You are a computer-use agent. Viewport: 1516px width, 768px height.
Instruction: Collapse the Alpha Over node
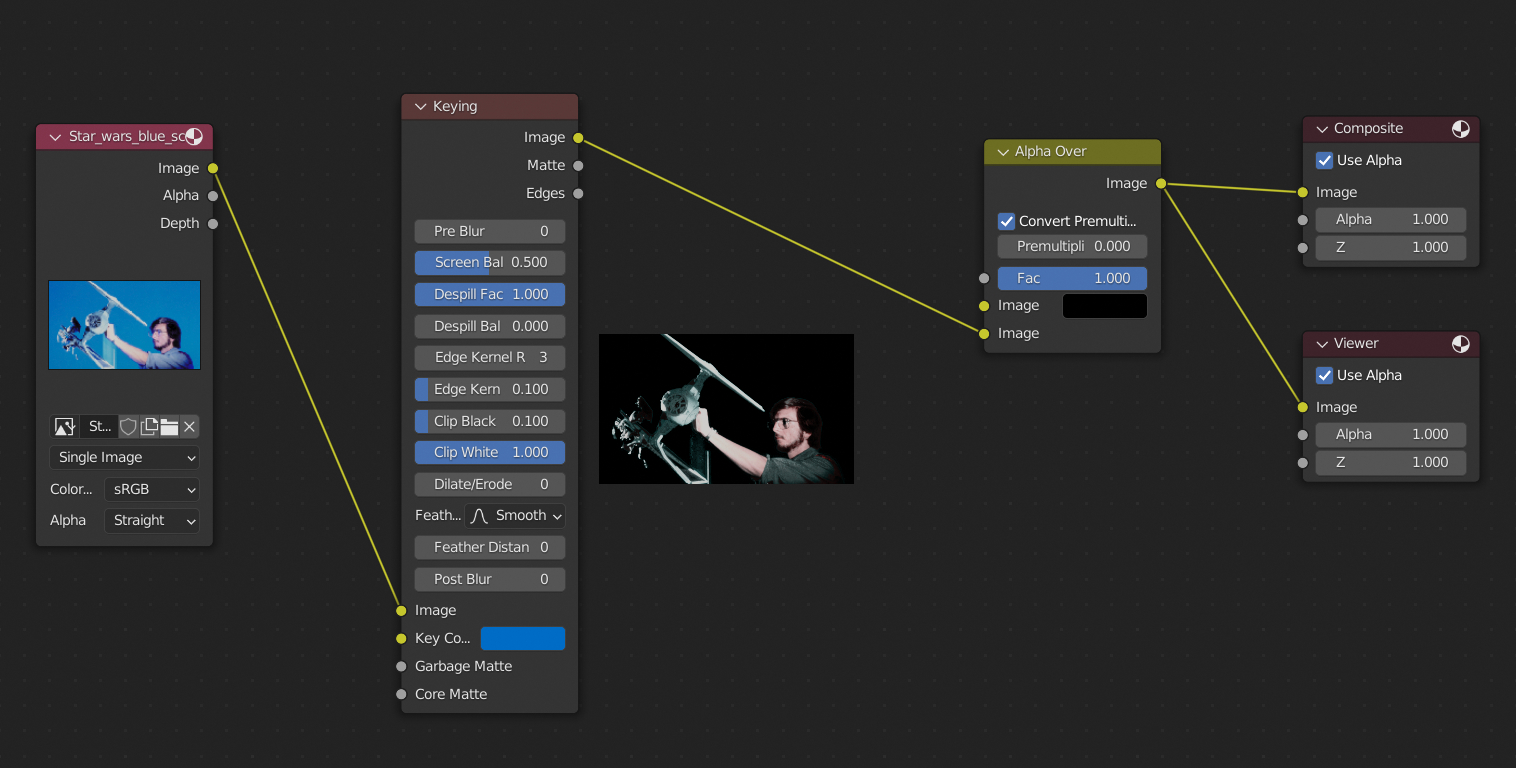tap(1002, 152)
